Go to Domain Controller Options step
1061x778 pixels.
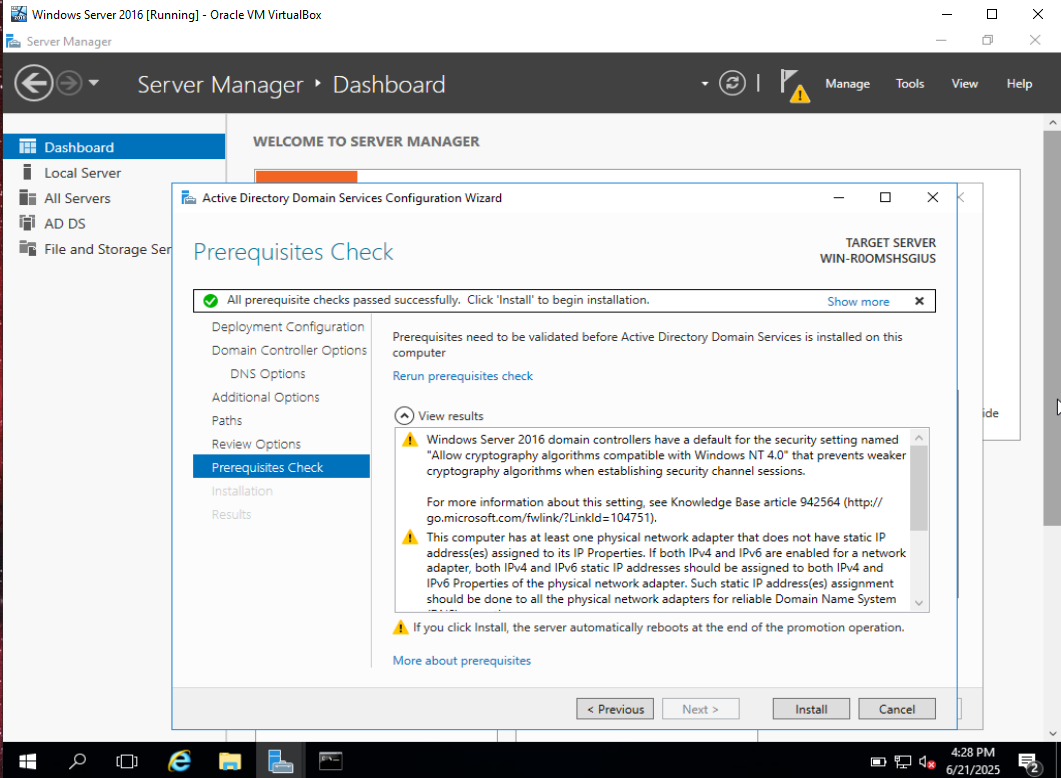(289, 350)
